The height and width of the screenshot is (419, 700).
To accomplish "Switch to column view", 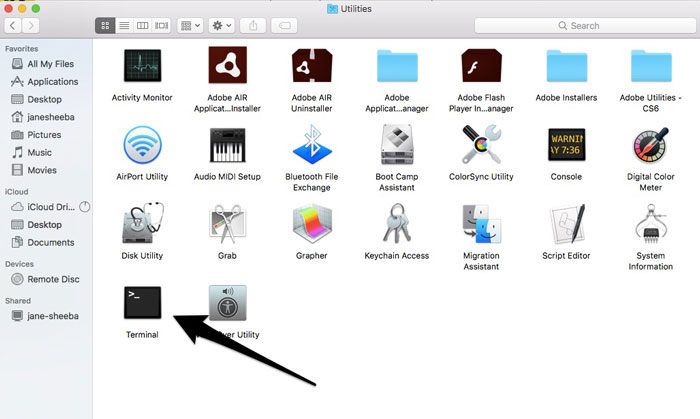I will point(143,25).
